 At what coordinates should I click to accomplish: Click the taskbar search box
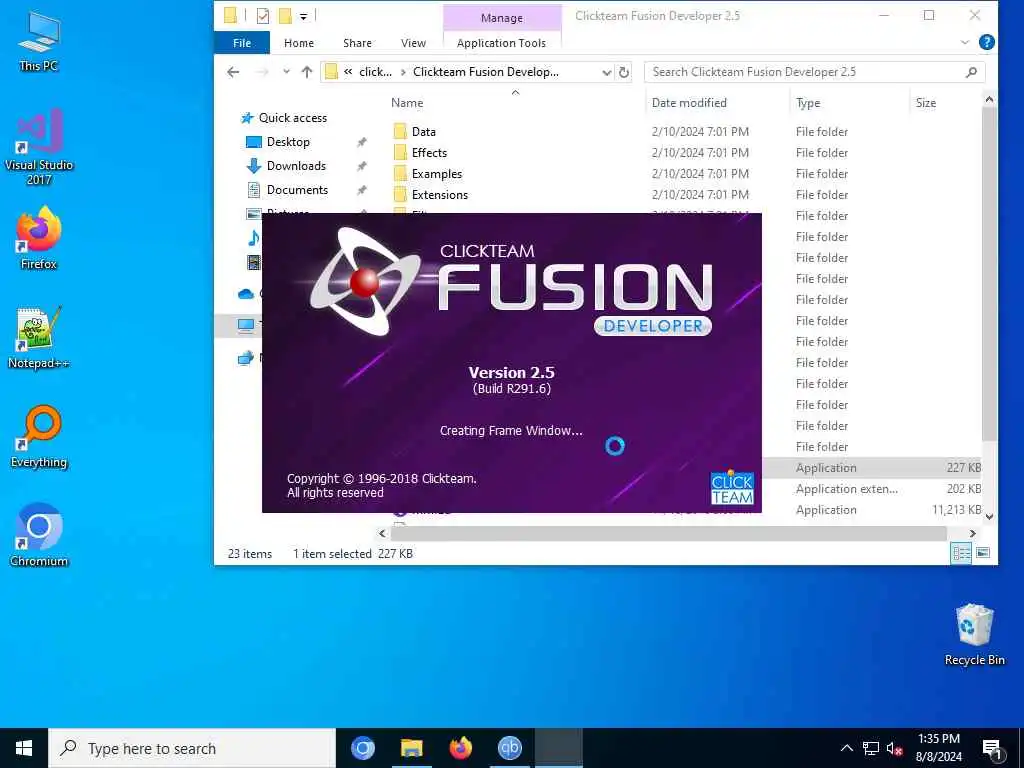point(192,748)
